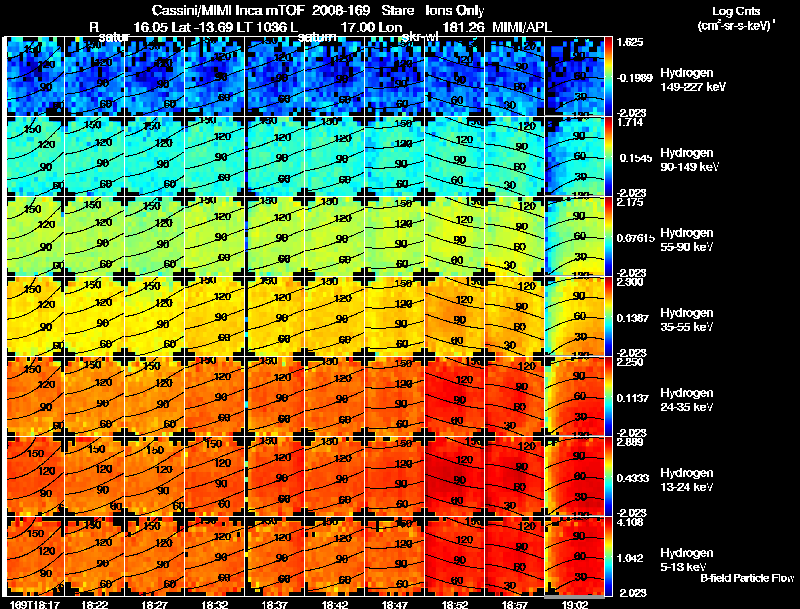The image size is (800, 609).
Task: Click the B-field Particle Flow caption
Action: click(747, 578)
